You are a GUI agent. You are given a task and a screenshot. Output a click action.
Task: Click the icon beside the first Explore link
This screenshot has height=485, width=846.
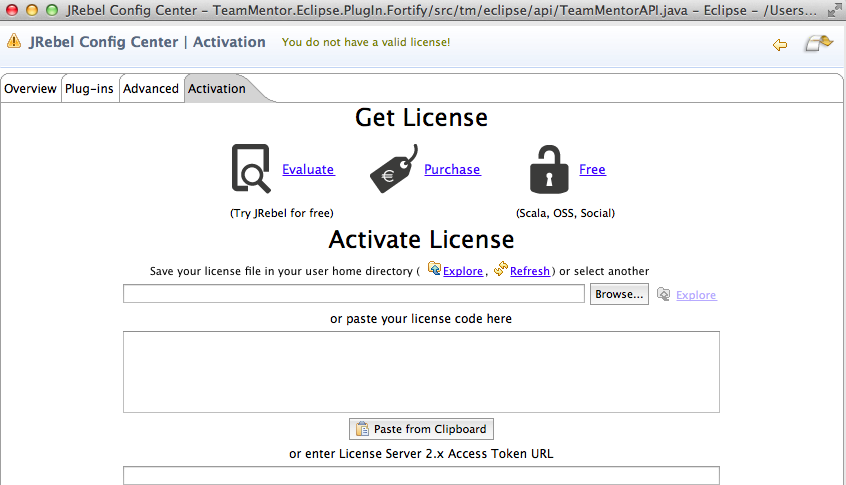pos(434,269)
